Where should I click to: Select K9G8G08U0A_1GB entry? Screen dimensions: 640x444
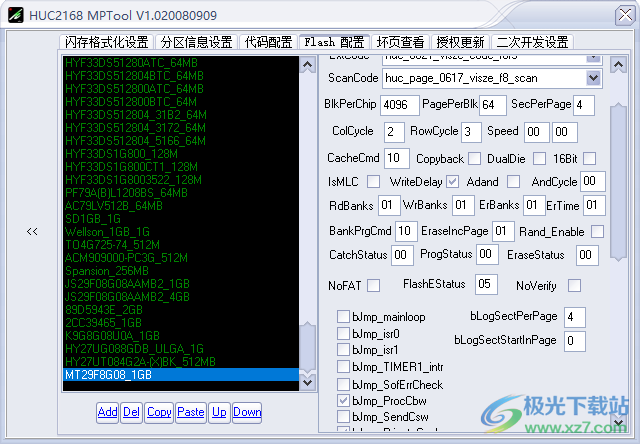pyautogui.click(x=181, y=336)
